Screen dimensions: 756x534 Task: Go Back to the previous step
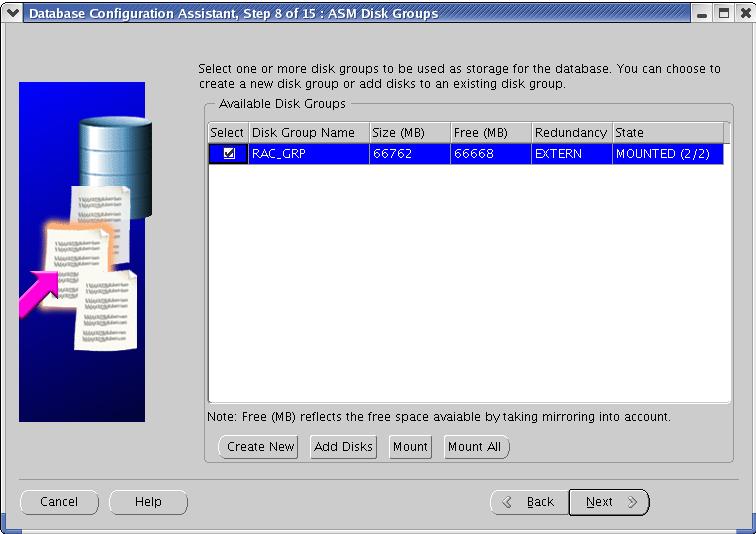(528, 502)
